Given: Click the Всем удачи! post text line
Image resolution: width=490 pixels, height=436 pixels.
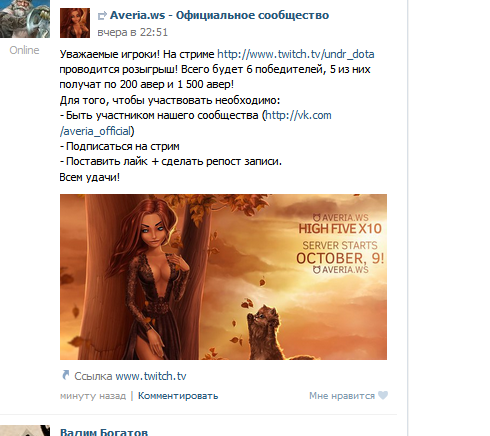Looking at the screenshot, I should pyautogui.click(x=90, y=177).
